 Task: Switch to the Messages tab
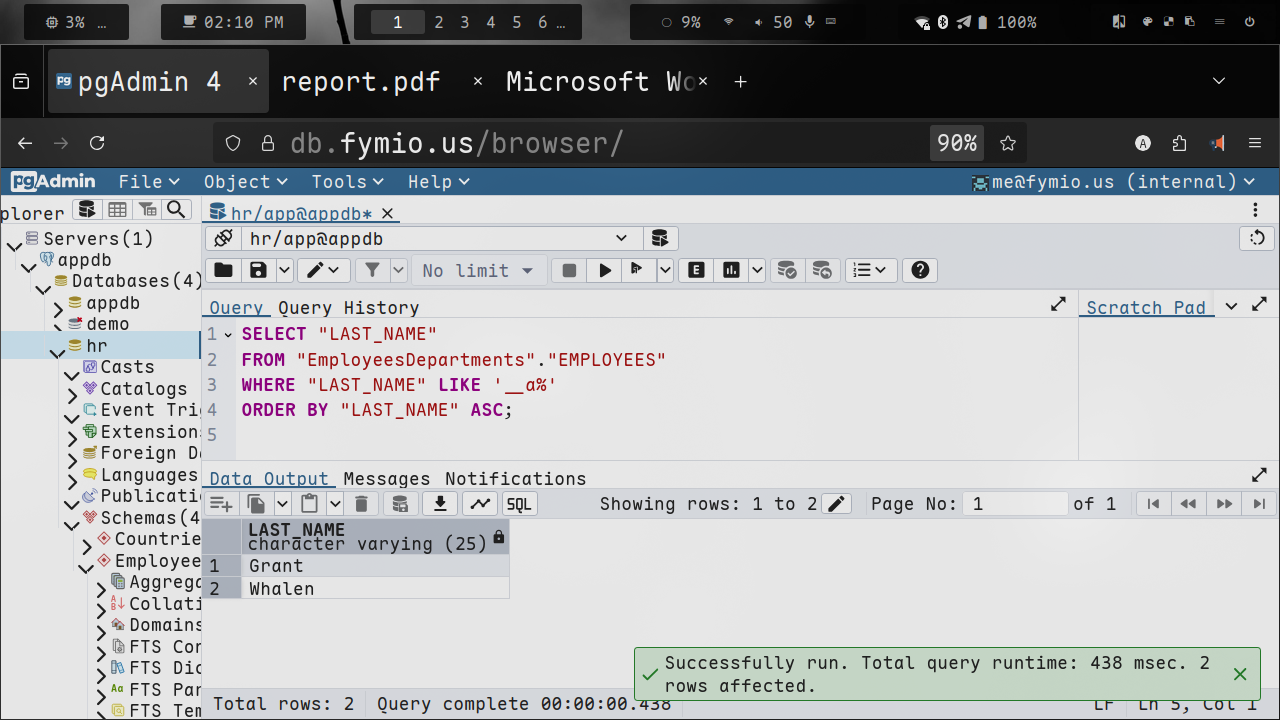point(386,479)
